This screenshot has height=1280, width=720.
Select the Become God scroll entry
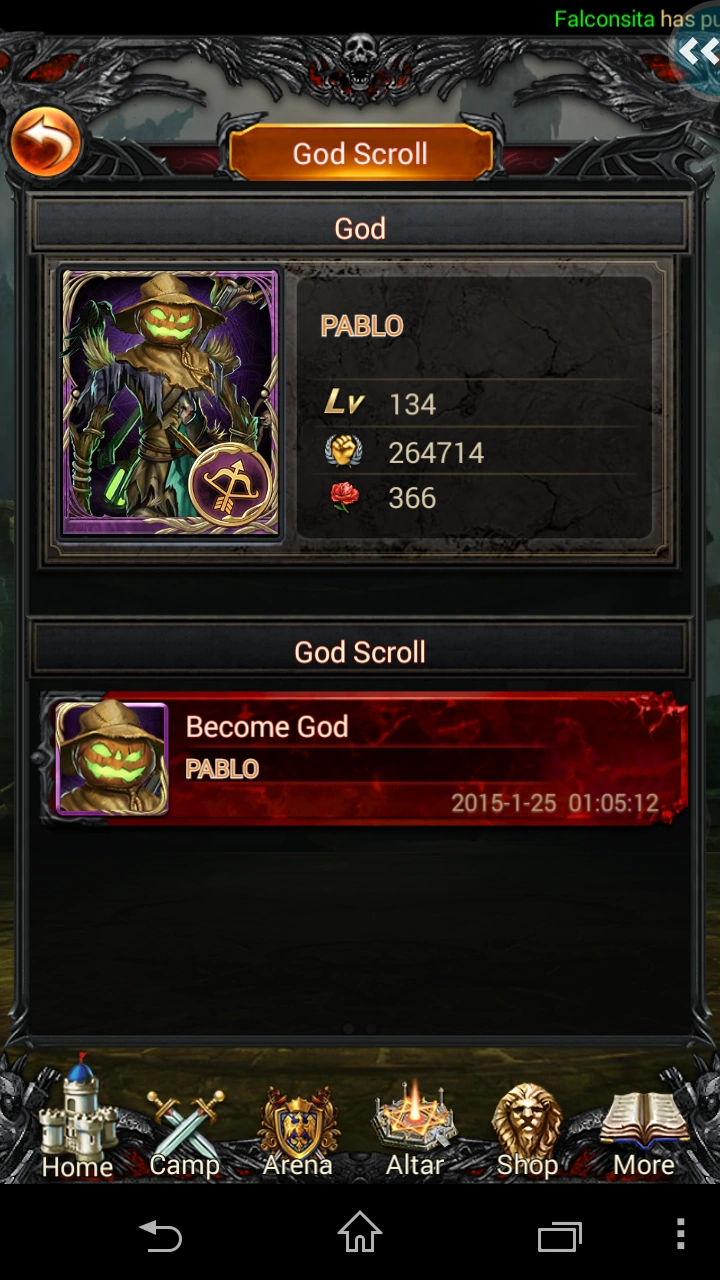click(366, 758)
